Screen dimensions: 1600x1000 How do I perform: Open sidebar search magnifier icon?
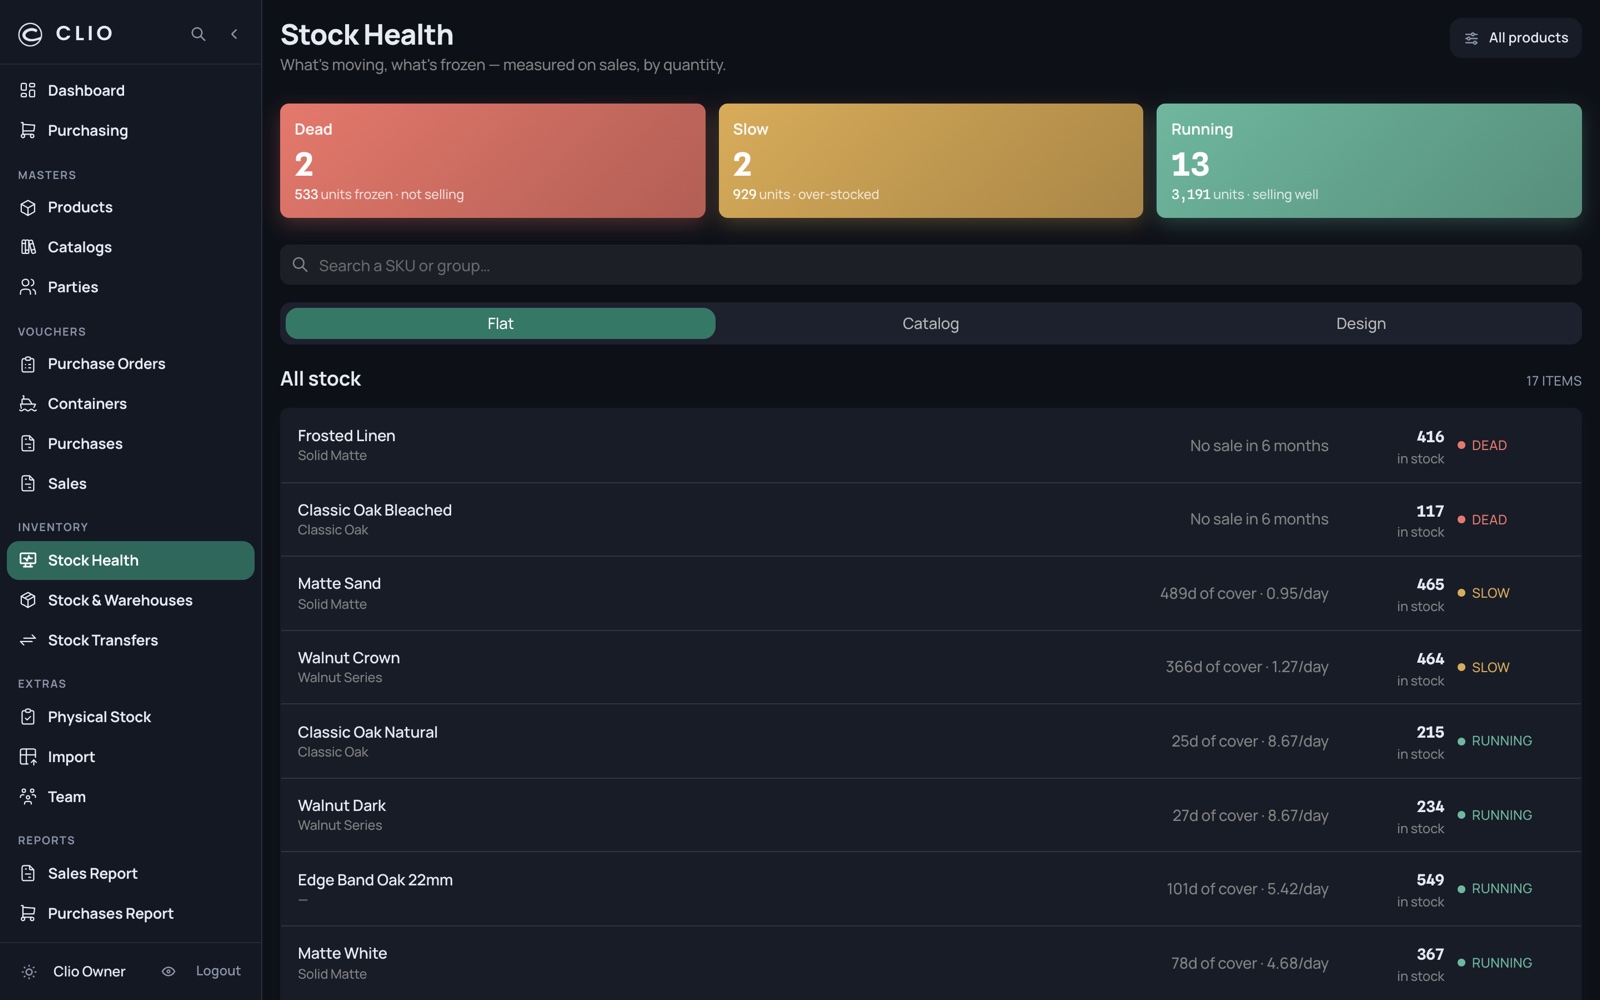tap(198, 34)
